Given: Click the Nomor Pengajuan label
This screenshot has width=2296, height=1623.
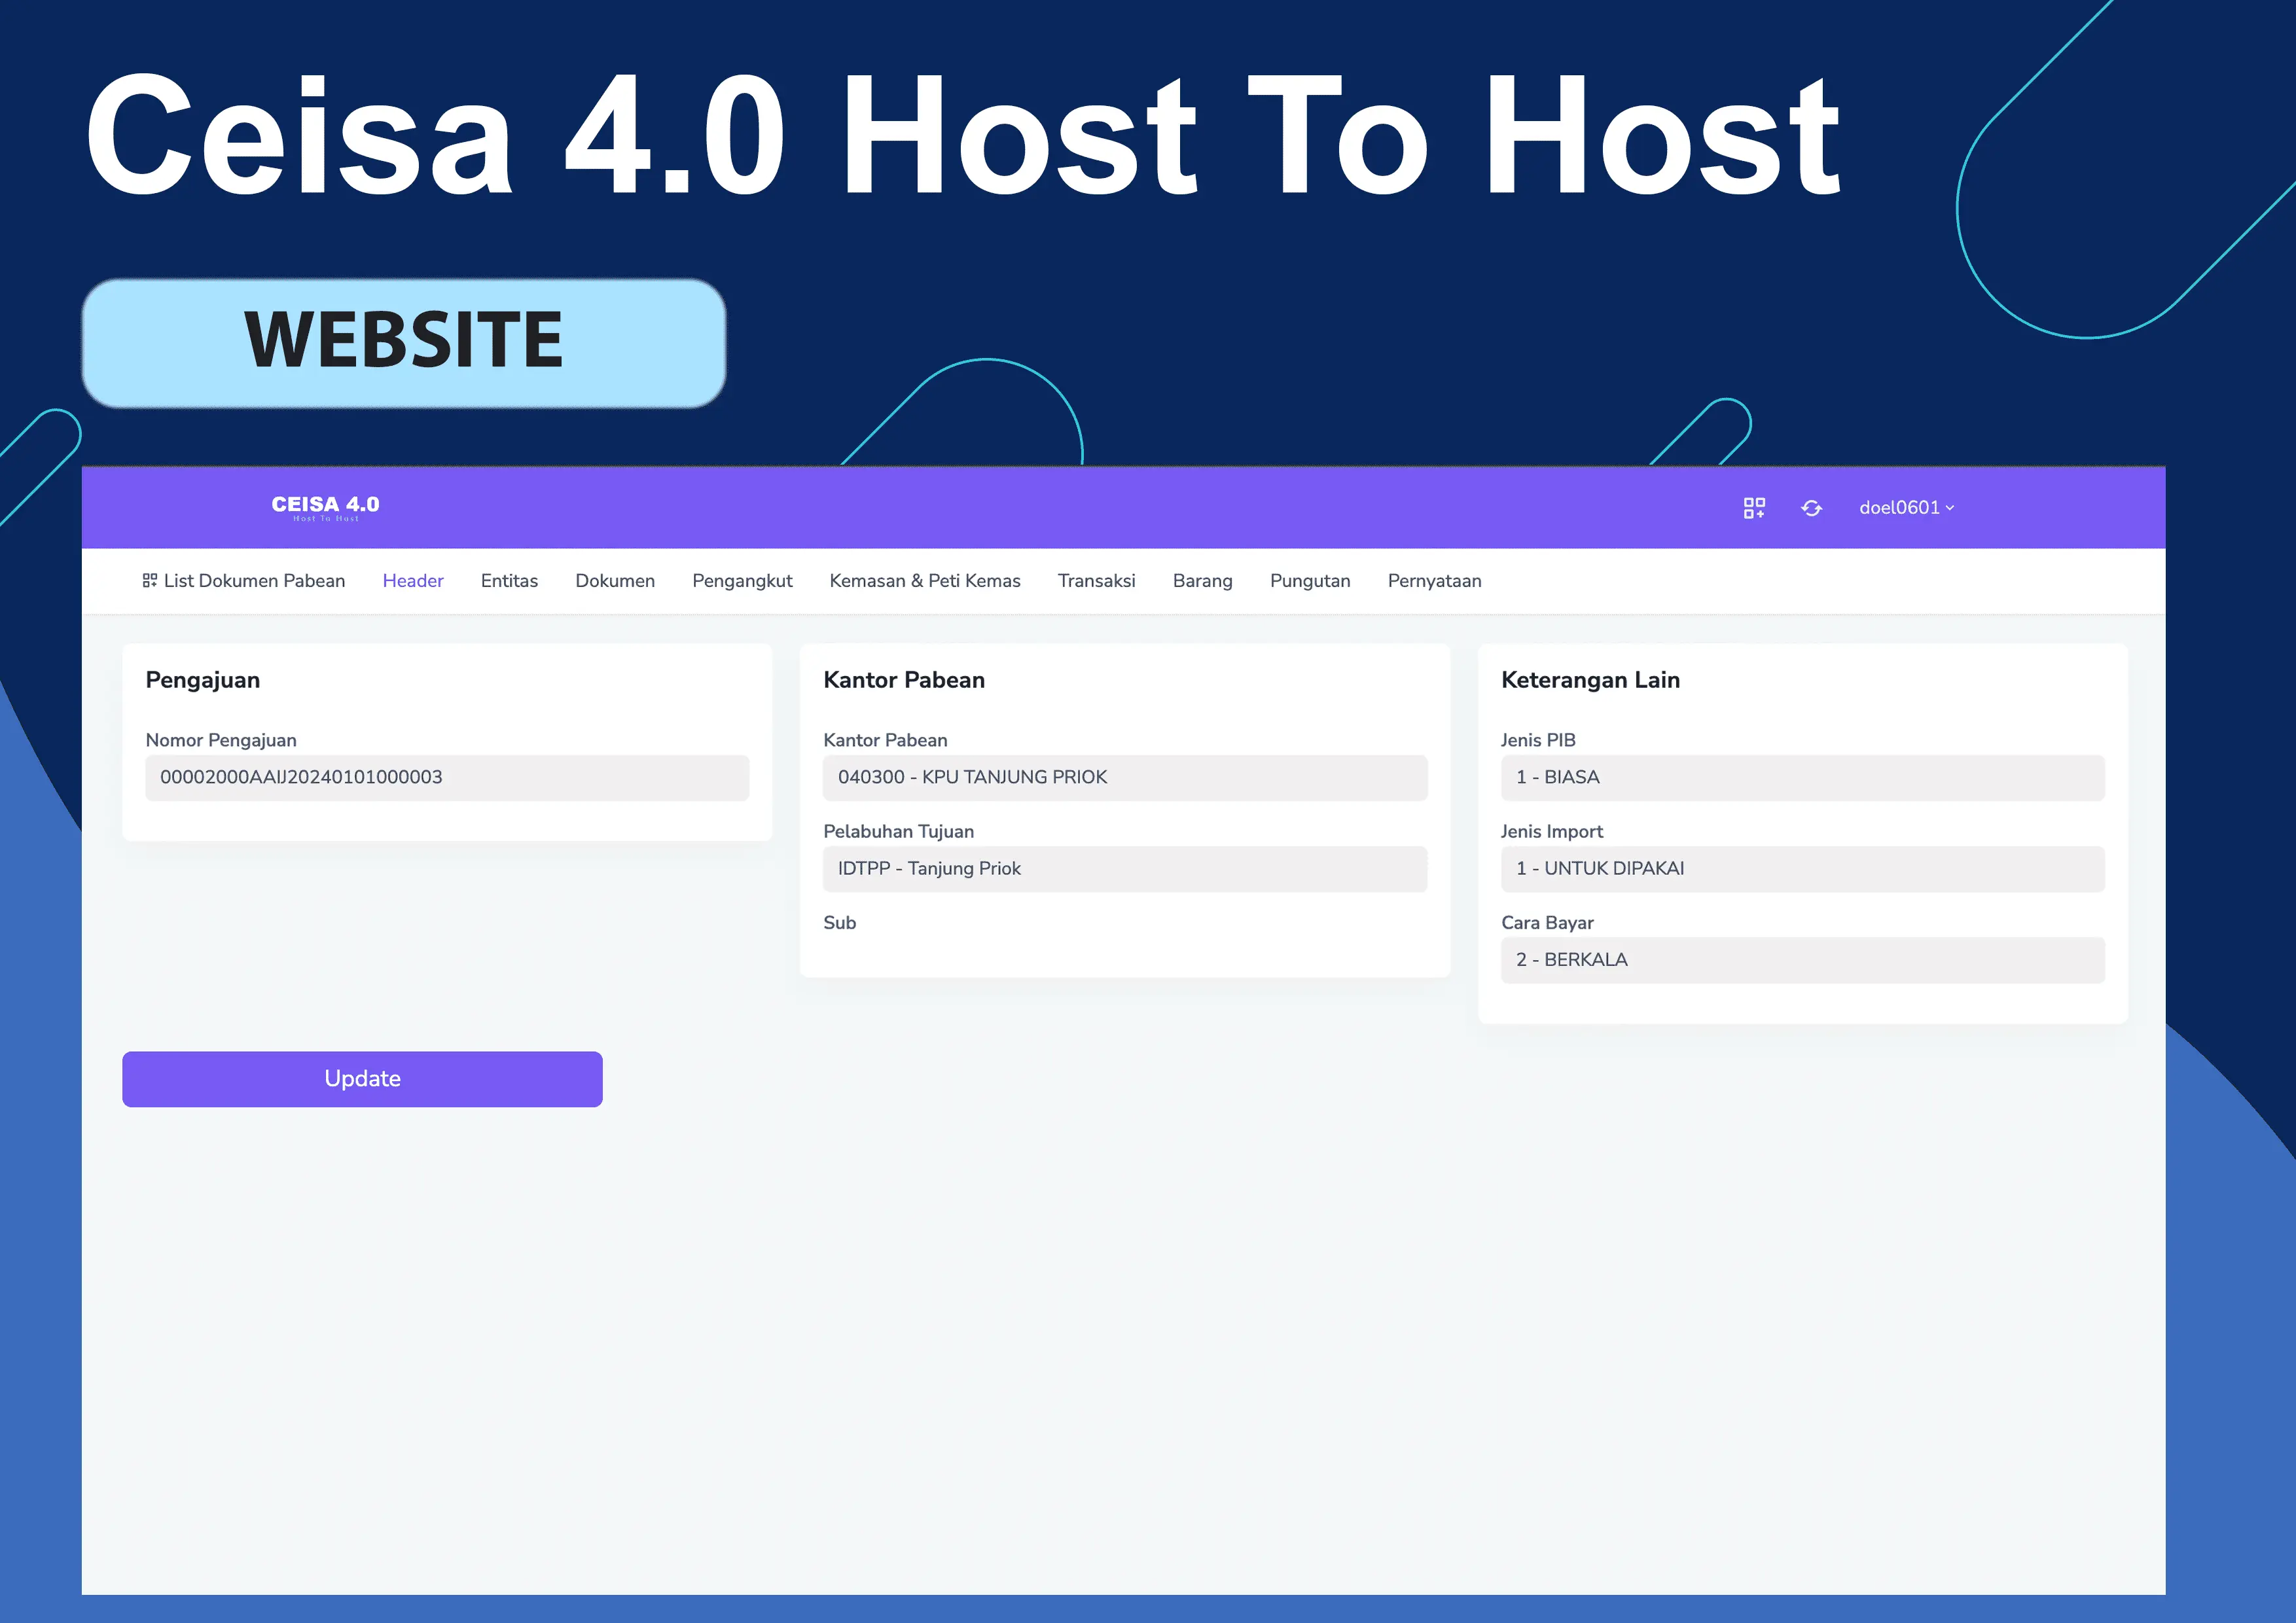Looking at the screenshot, I should click(x=221, y=740).
